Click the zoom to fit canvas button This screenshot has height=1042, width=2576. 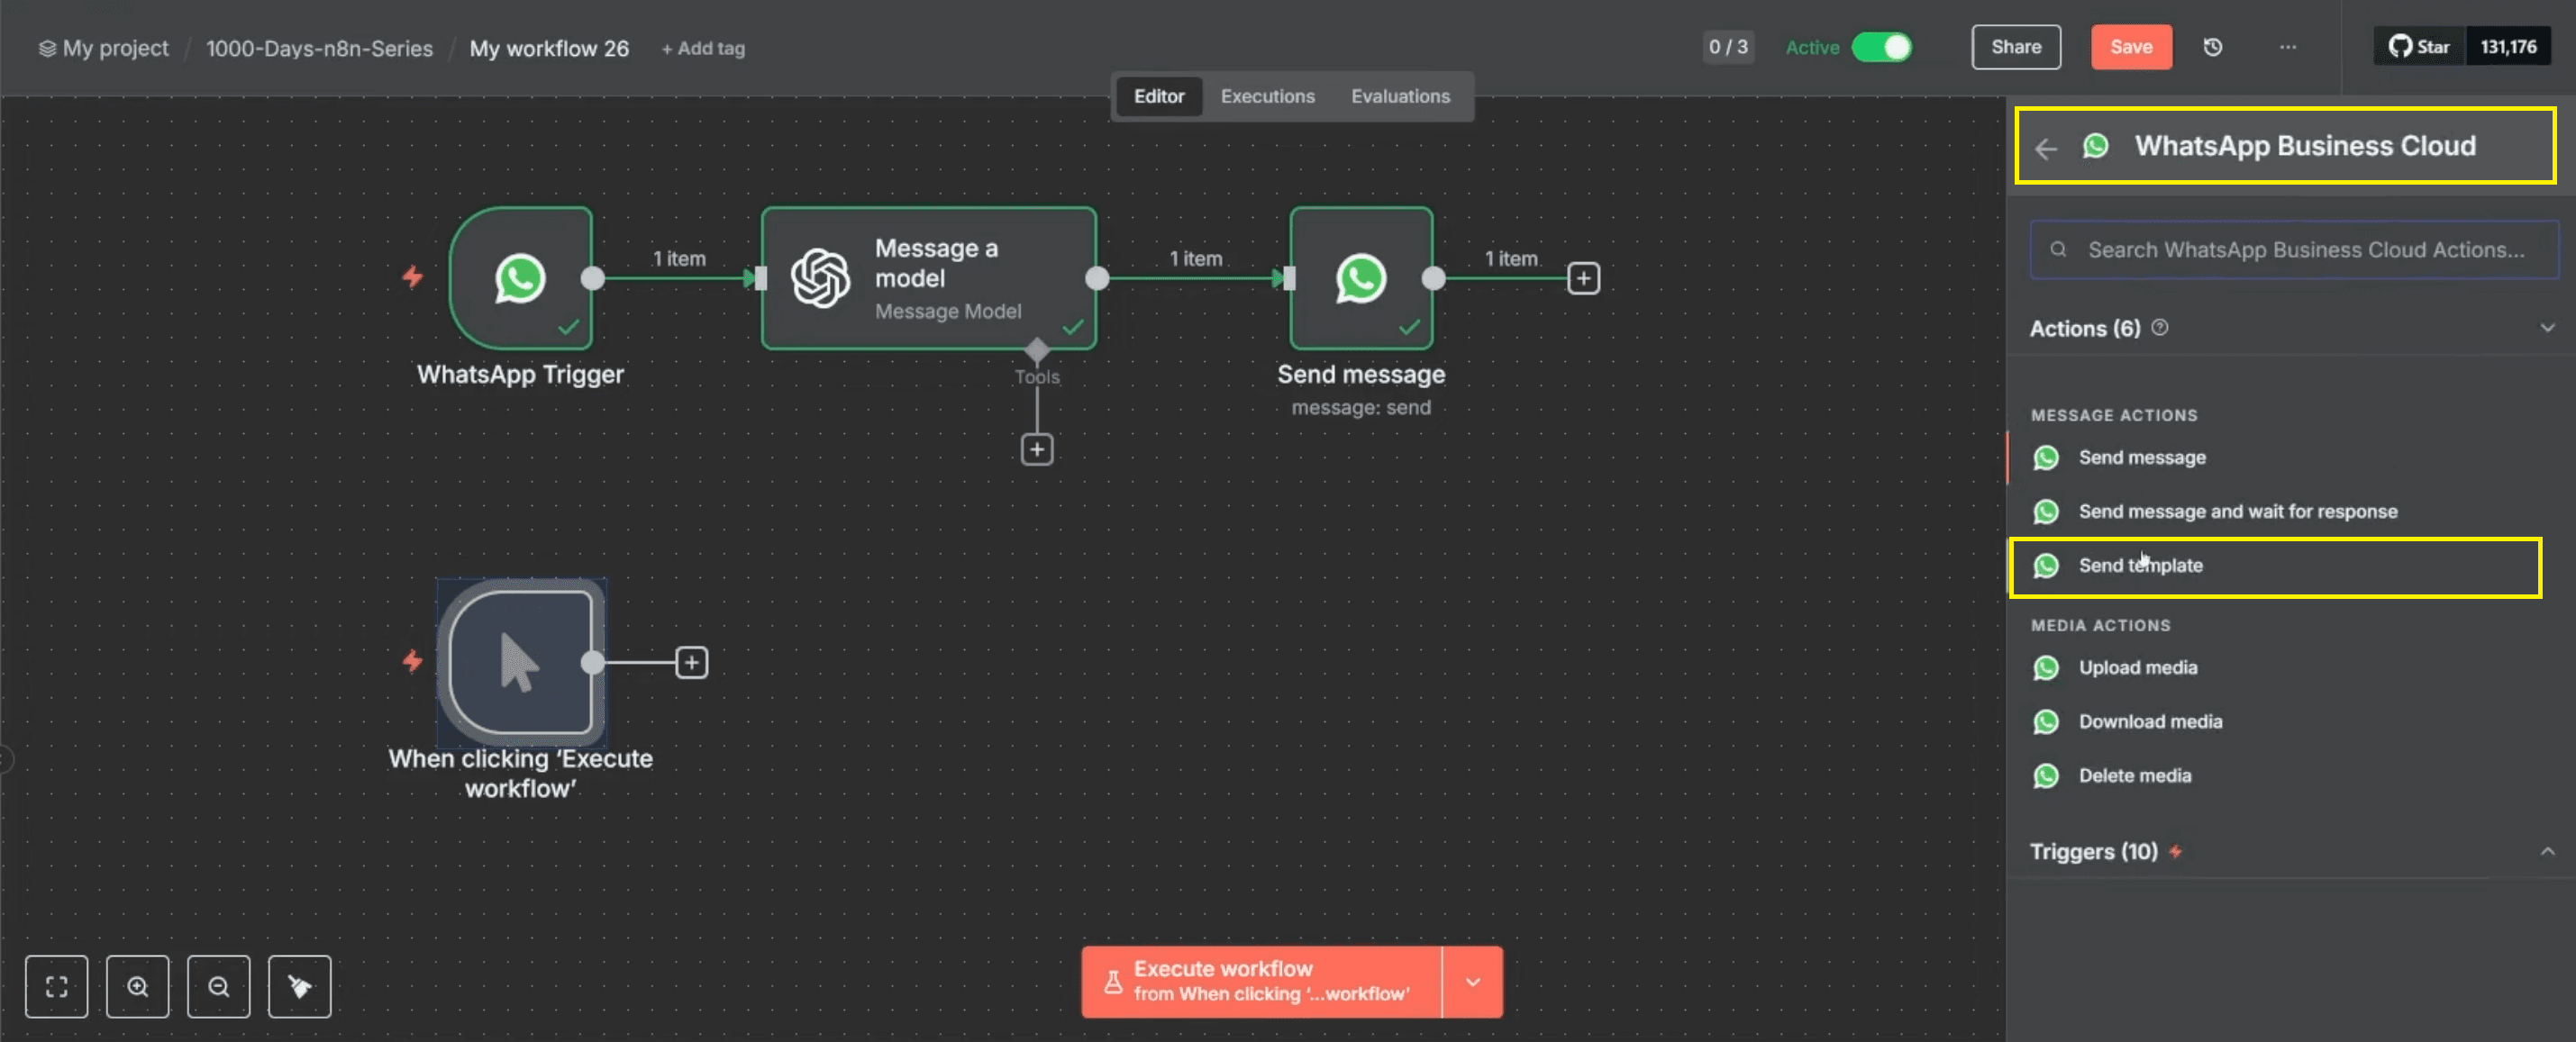(x=57, y=987)
